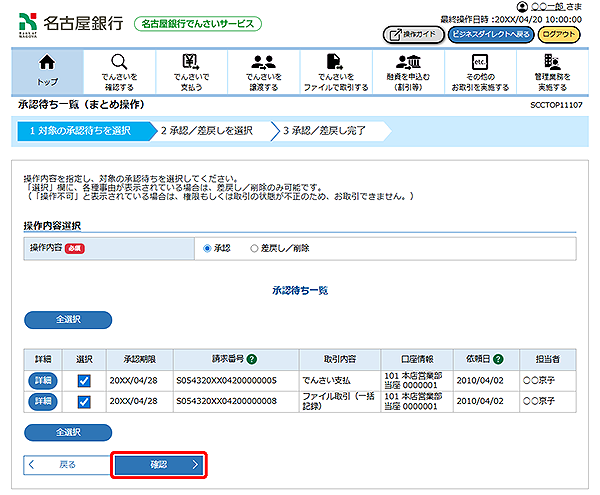Screen dimensions: 600x495
Task: Uncheck the ファイル取引 row checkbox
Action: click(84, 402)
